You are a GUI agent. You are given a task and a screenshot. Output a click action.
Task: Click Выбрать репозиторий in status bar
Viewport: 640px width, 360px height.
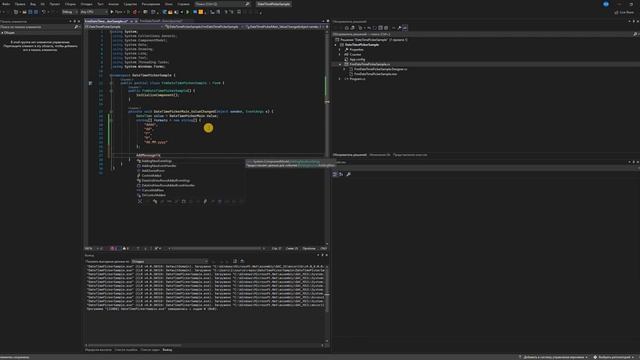click(x=614, y=357)
